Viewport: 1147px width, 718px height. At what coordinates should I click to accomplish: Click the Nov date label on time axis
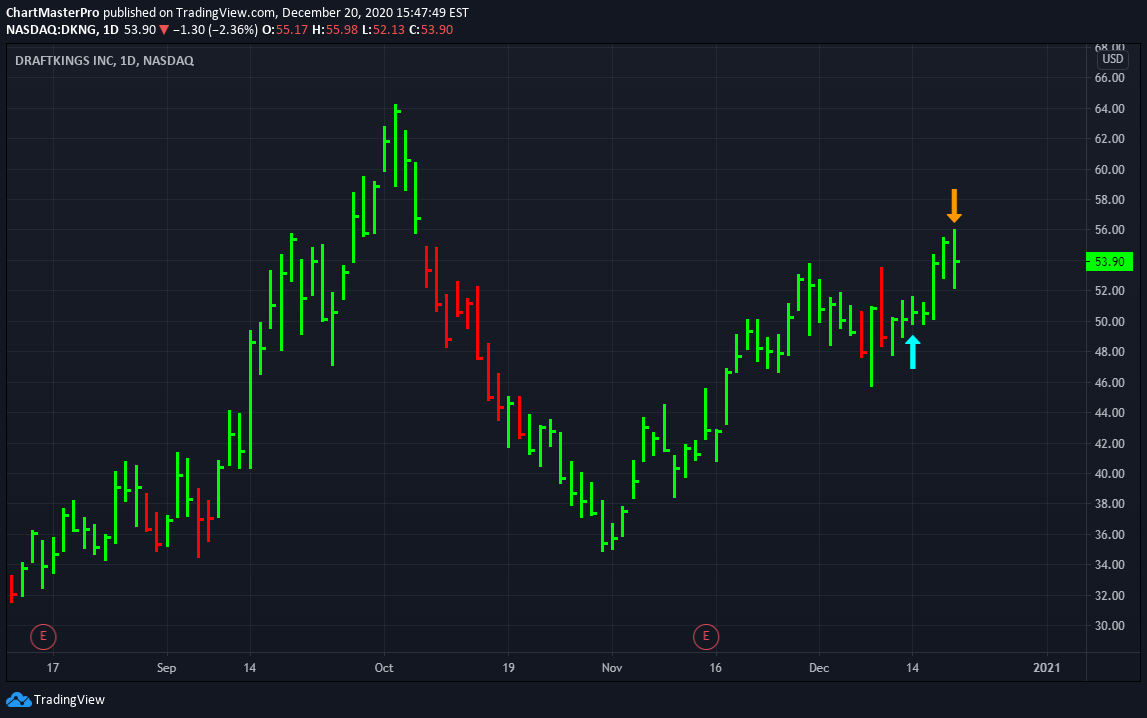click(612, 668)
